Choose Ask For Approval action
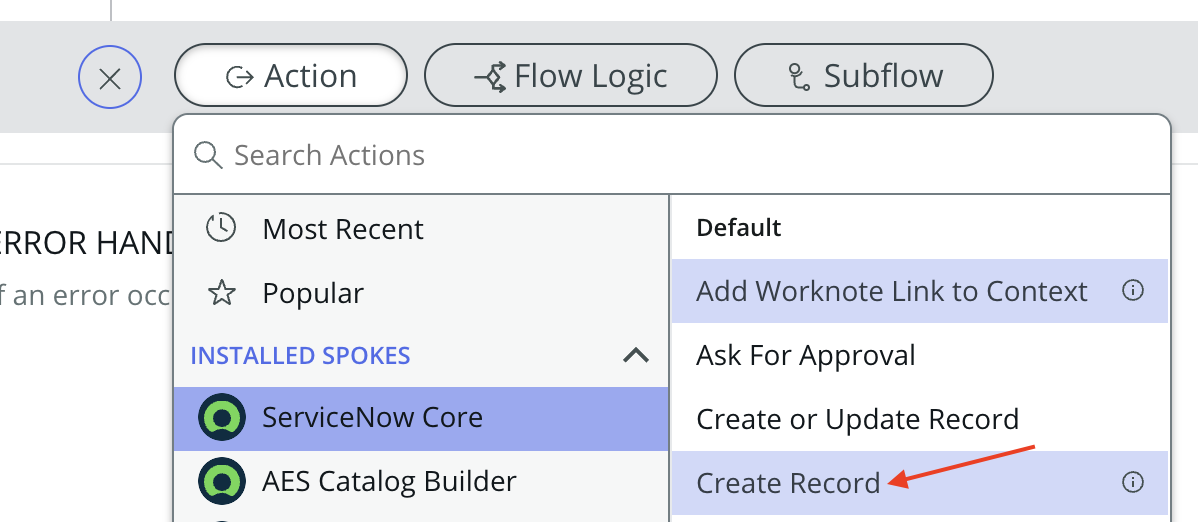 [806, 355]
